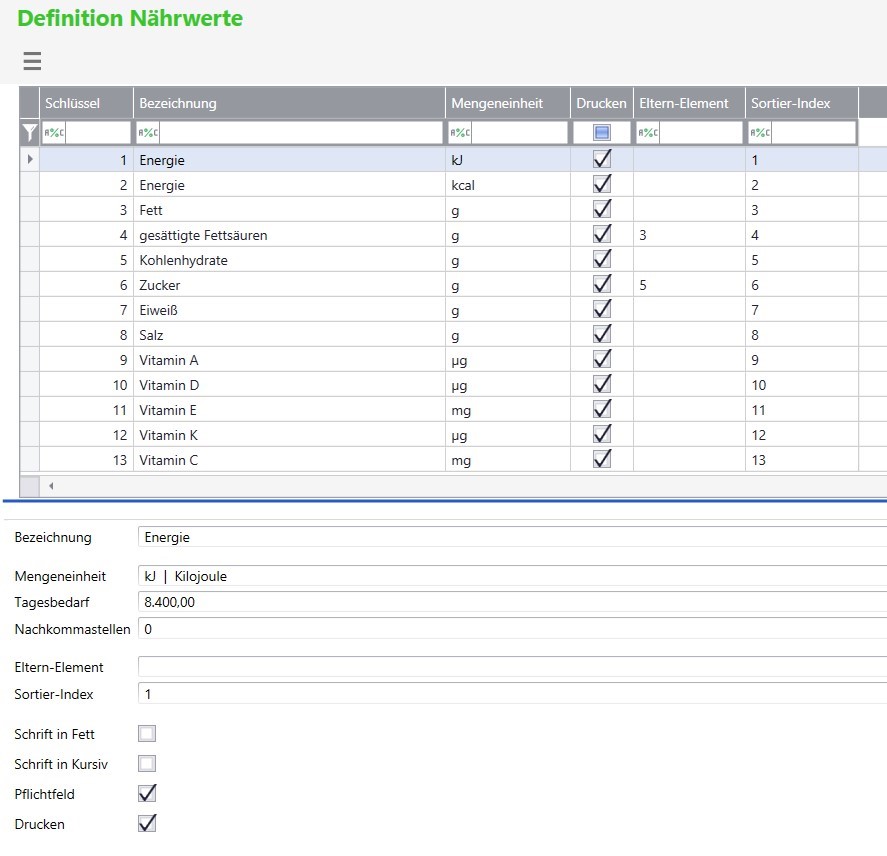This screenshot has height=856, width=887.
Task: Open the Mengeneinheit kJ Kilojoule dropdown
Action: point(510,576)
